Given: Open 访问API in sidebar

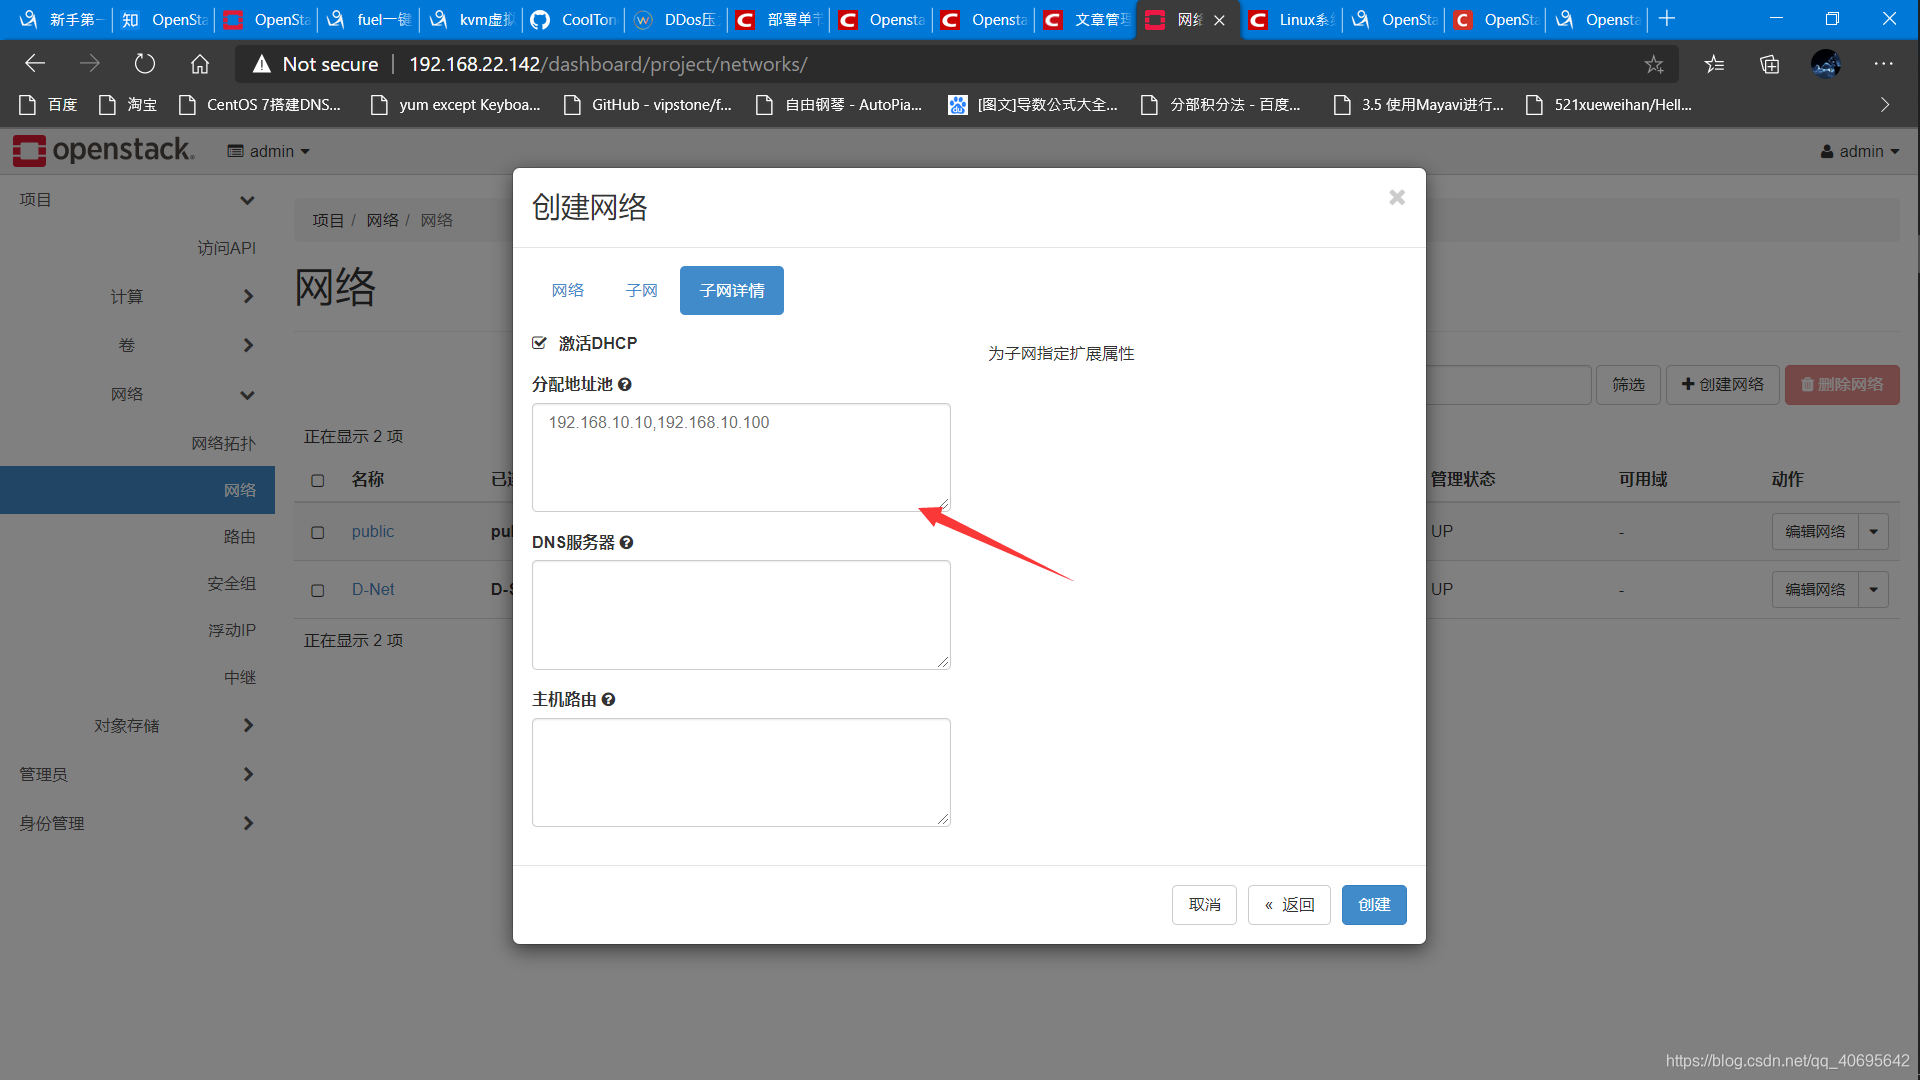Looking at the screenshot, I should (x=226, y=248).
